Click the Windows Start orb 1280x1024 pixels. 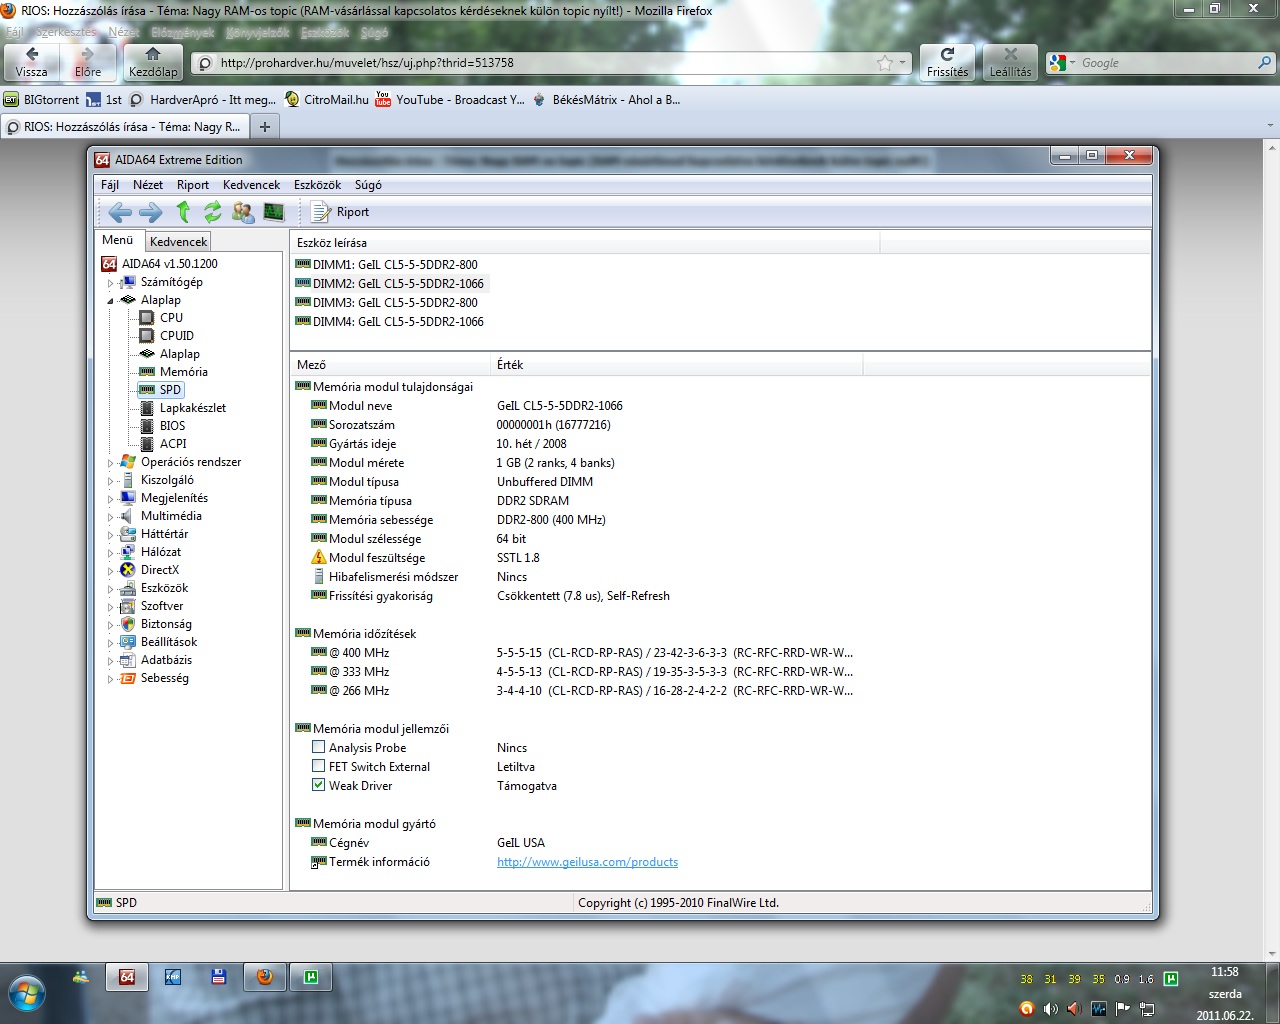click(27, 993)
